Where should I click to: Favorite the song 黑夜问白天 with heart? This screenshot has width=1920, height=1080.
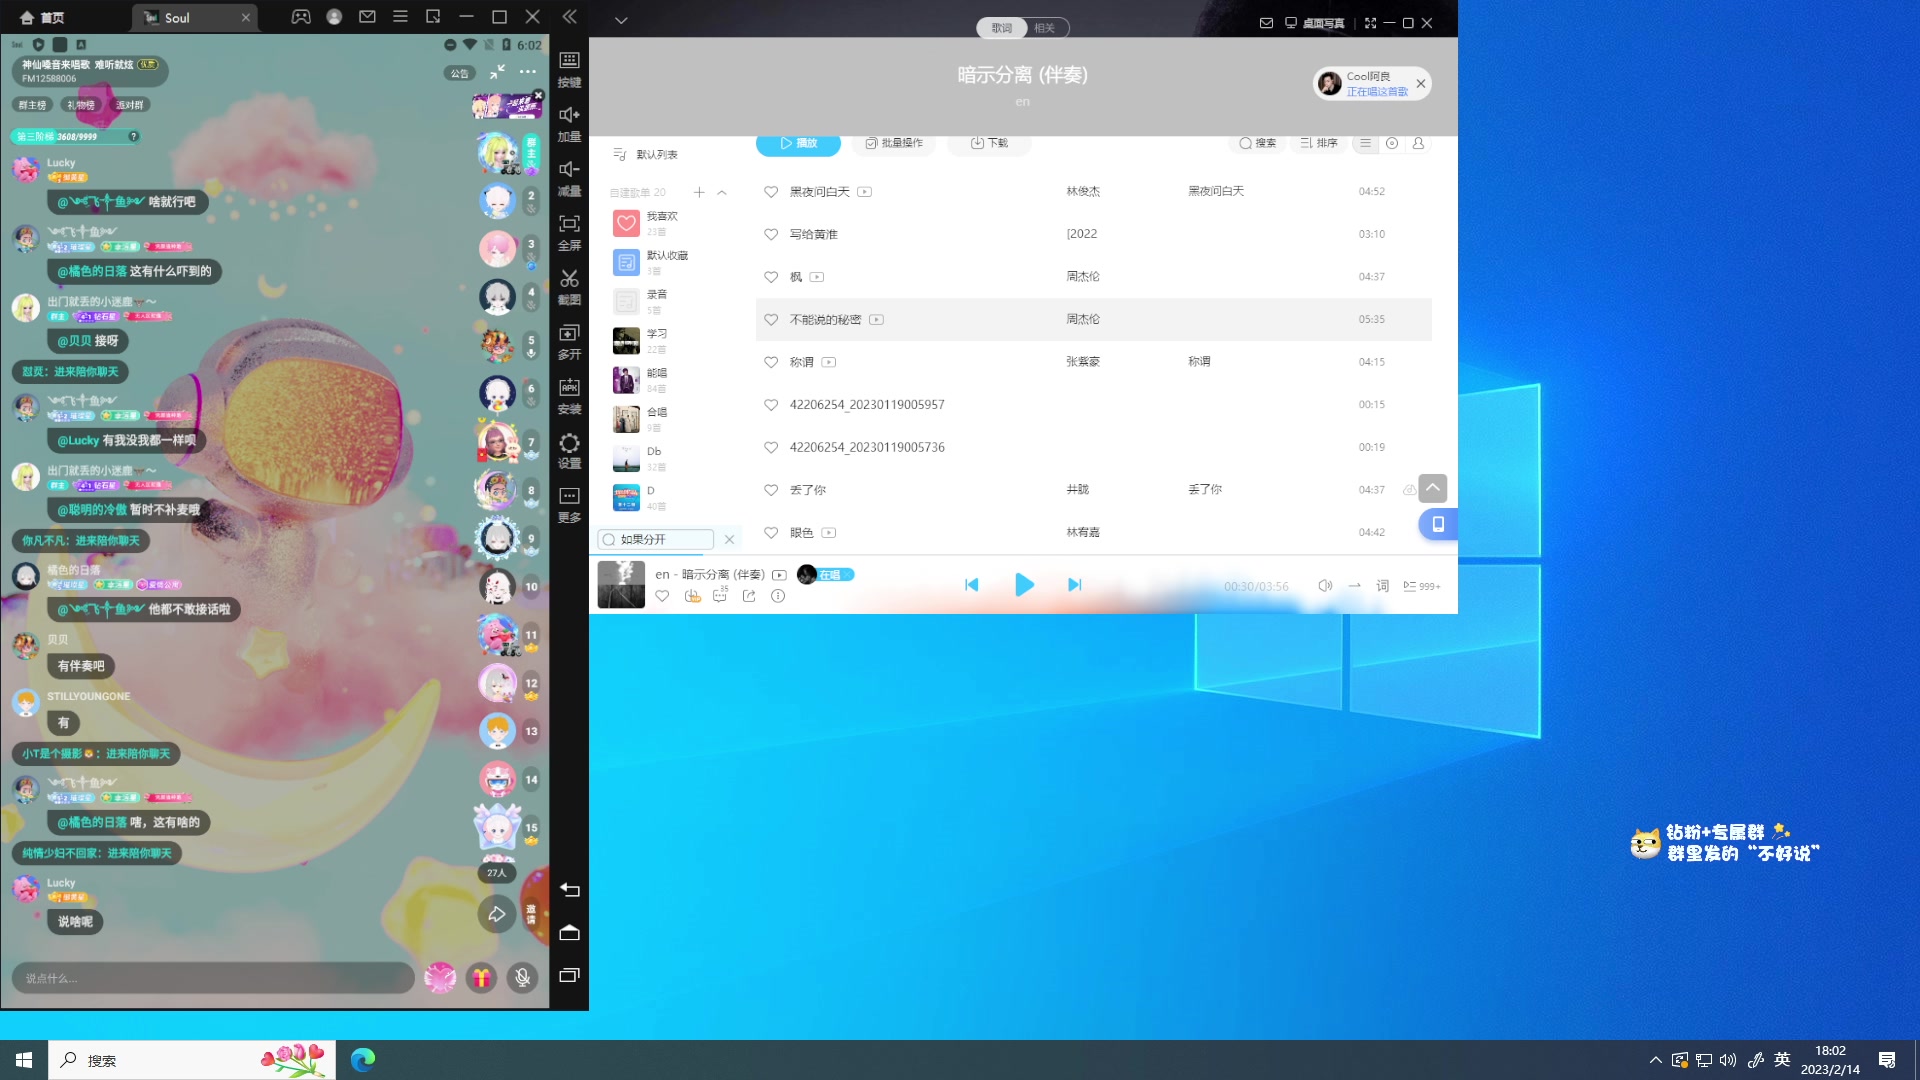(x=771, y=192)
